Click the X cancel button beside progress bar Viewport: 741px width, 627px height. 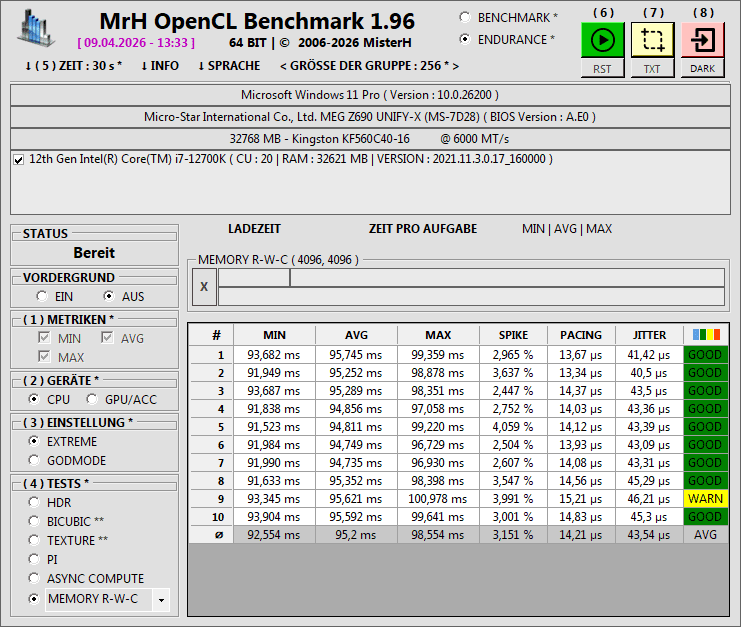coord(204,287)
